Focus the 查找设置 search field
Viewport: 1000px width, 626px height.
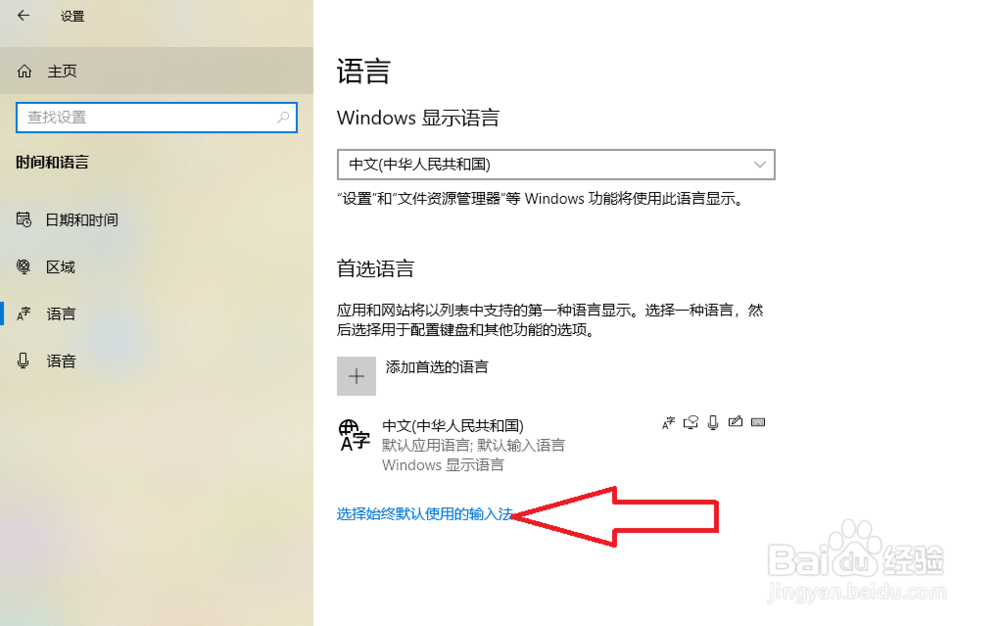(156, 117)
